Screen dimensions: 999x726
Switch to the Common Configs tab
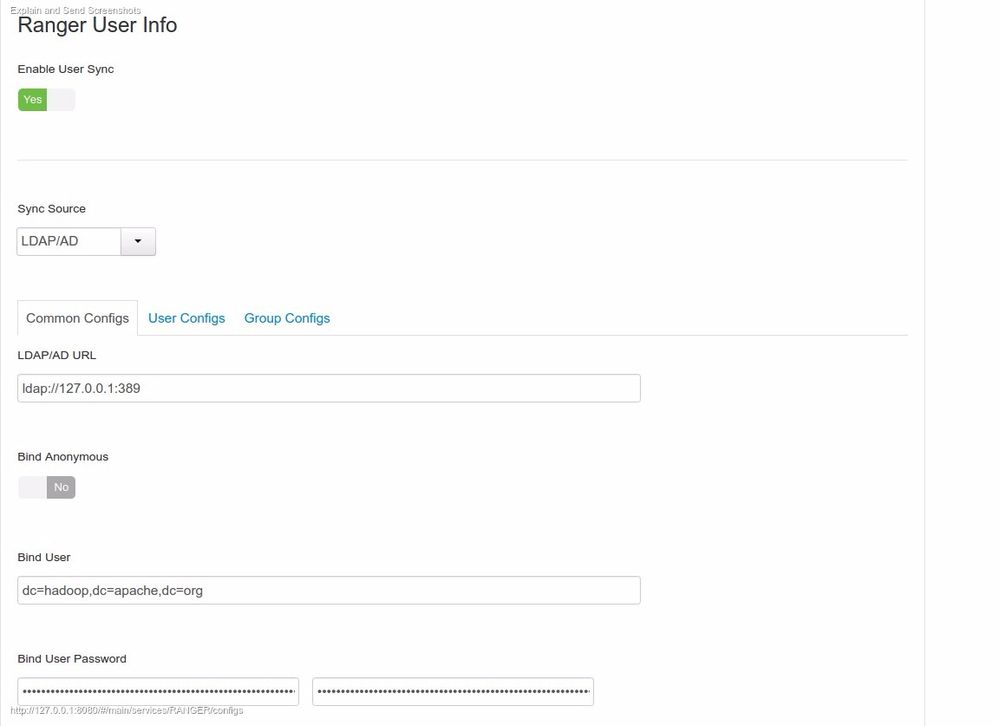77,318
